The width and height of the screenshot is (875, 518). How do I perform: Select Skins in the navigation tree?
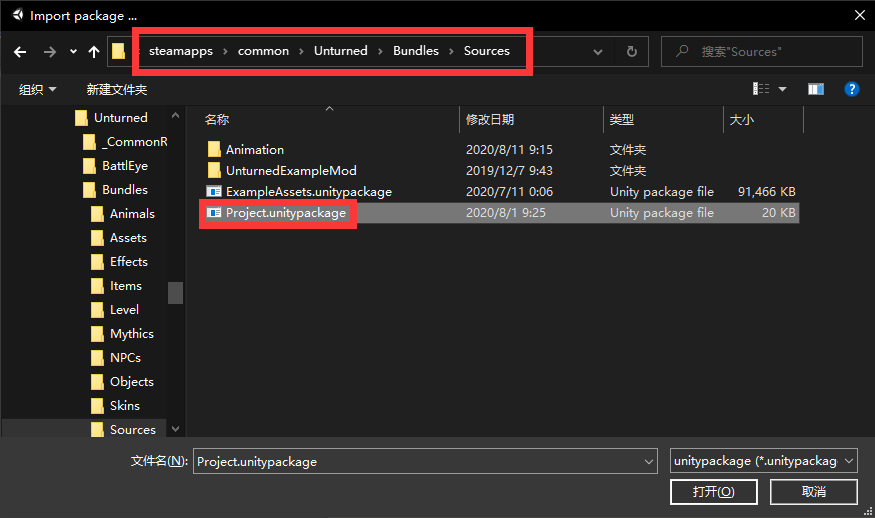tap(125, 406)
